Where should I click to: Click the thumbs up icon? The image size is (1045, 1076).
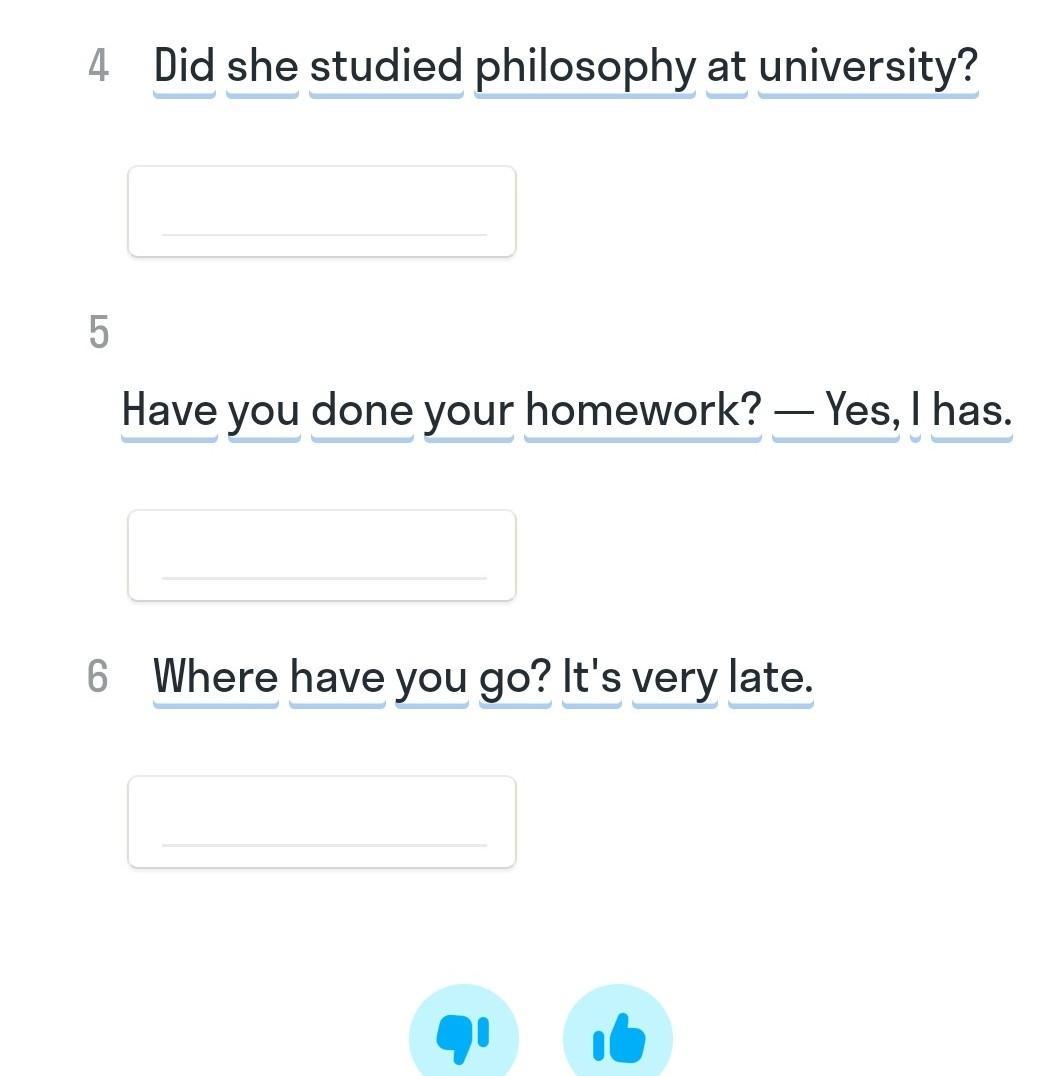pos(618,1038)
